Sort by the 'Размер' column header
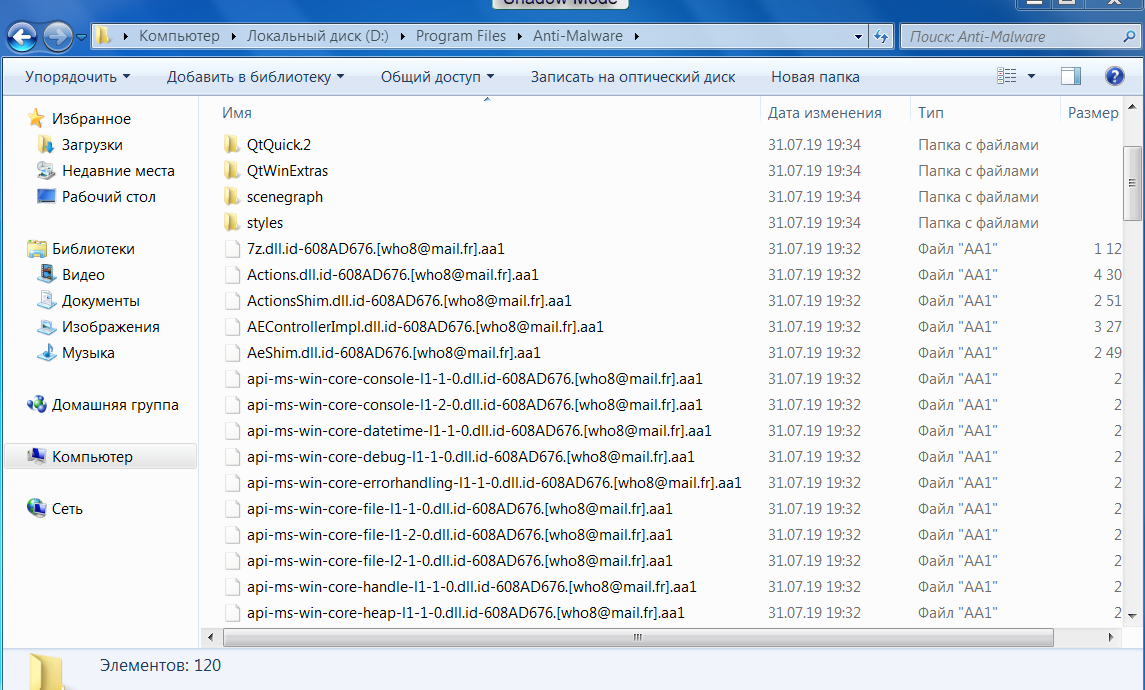Screen dimensions: 1145x690 (x=1092, y=112)
